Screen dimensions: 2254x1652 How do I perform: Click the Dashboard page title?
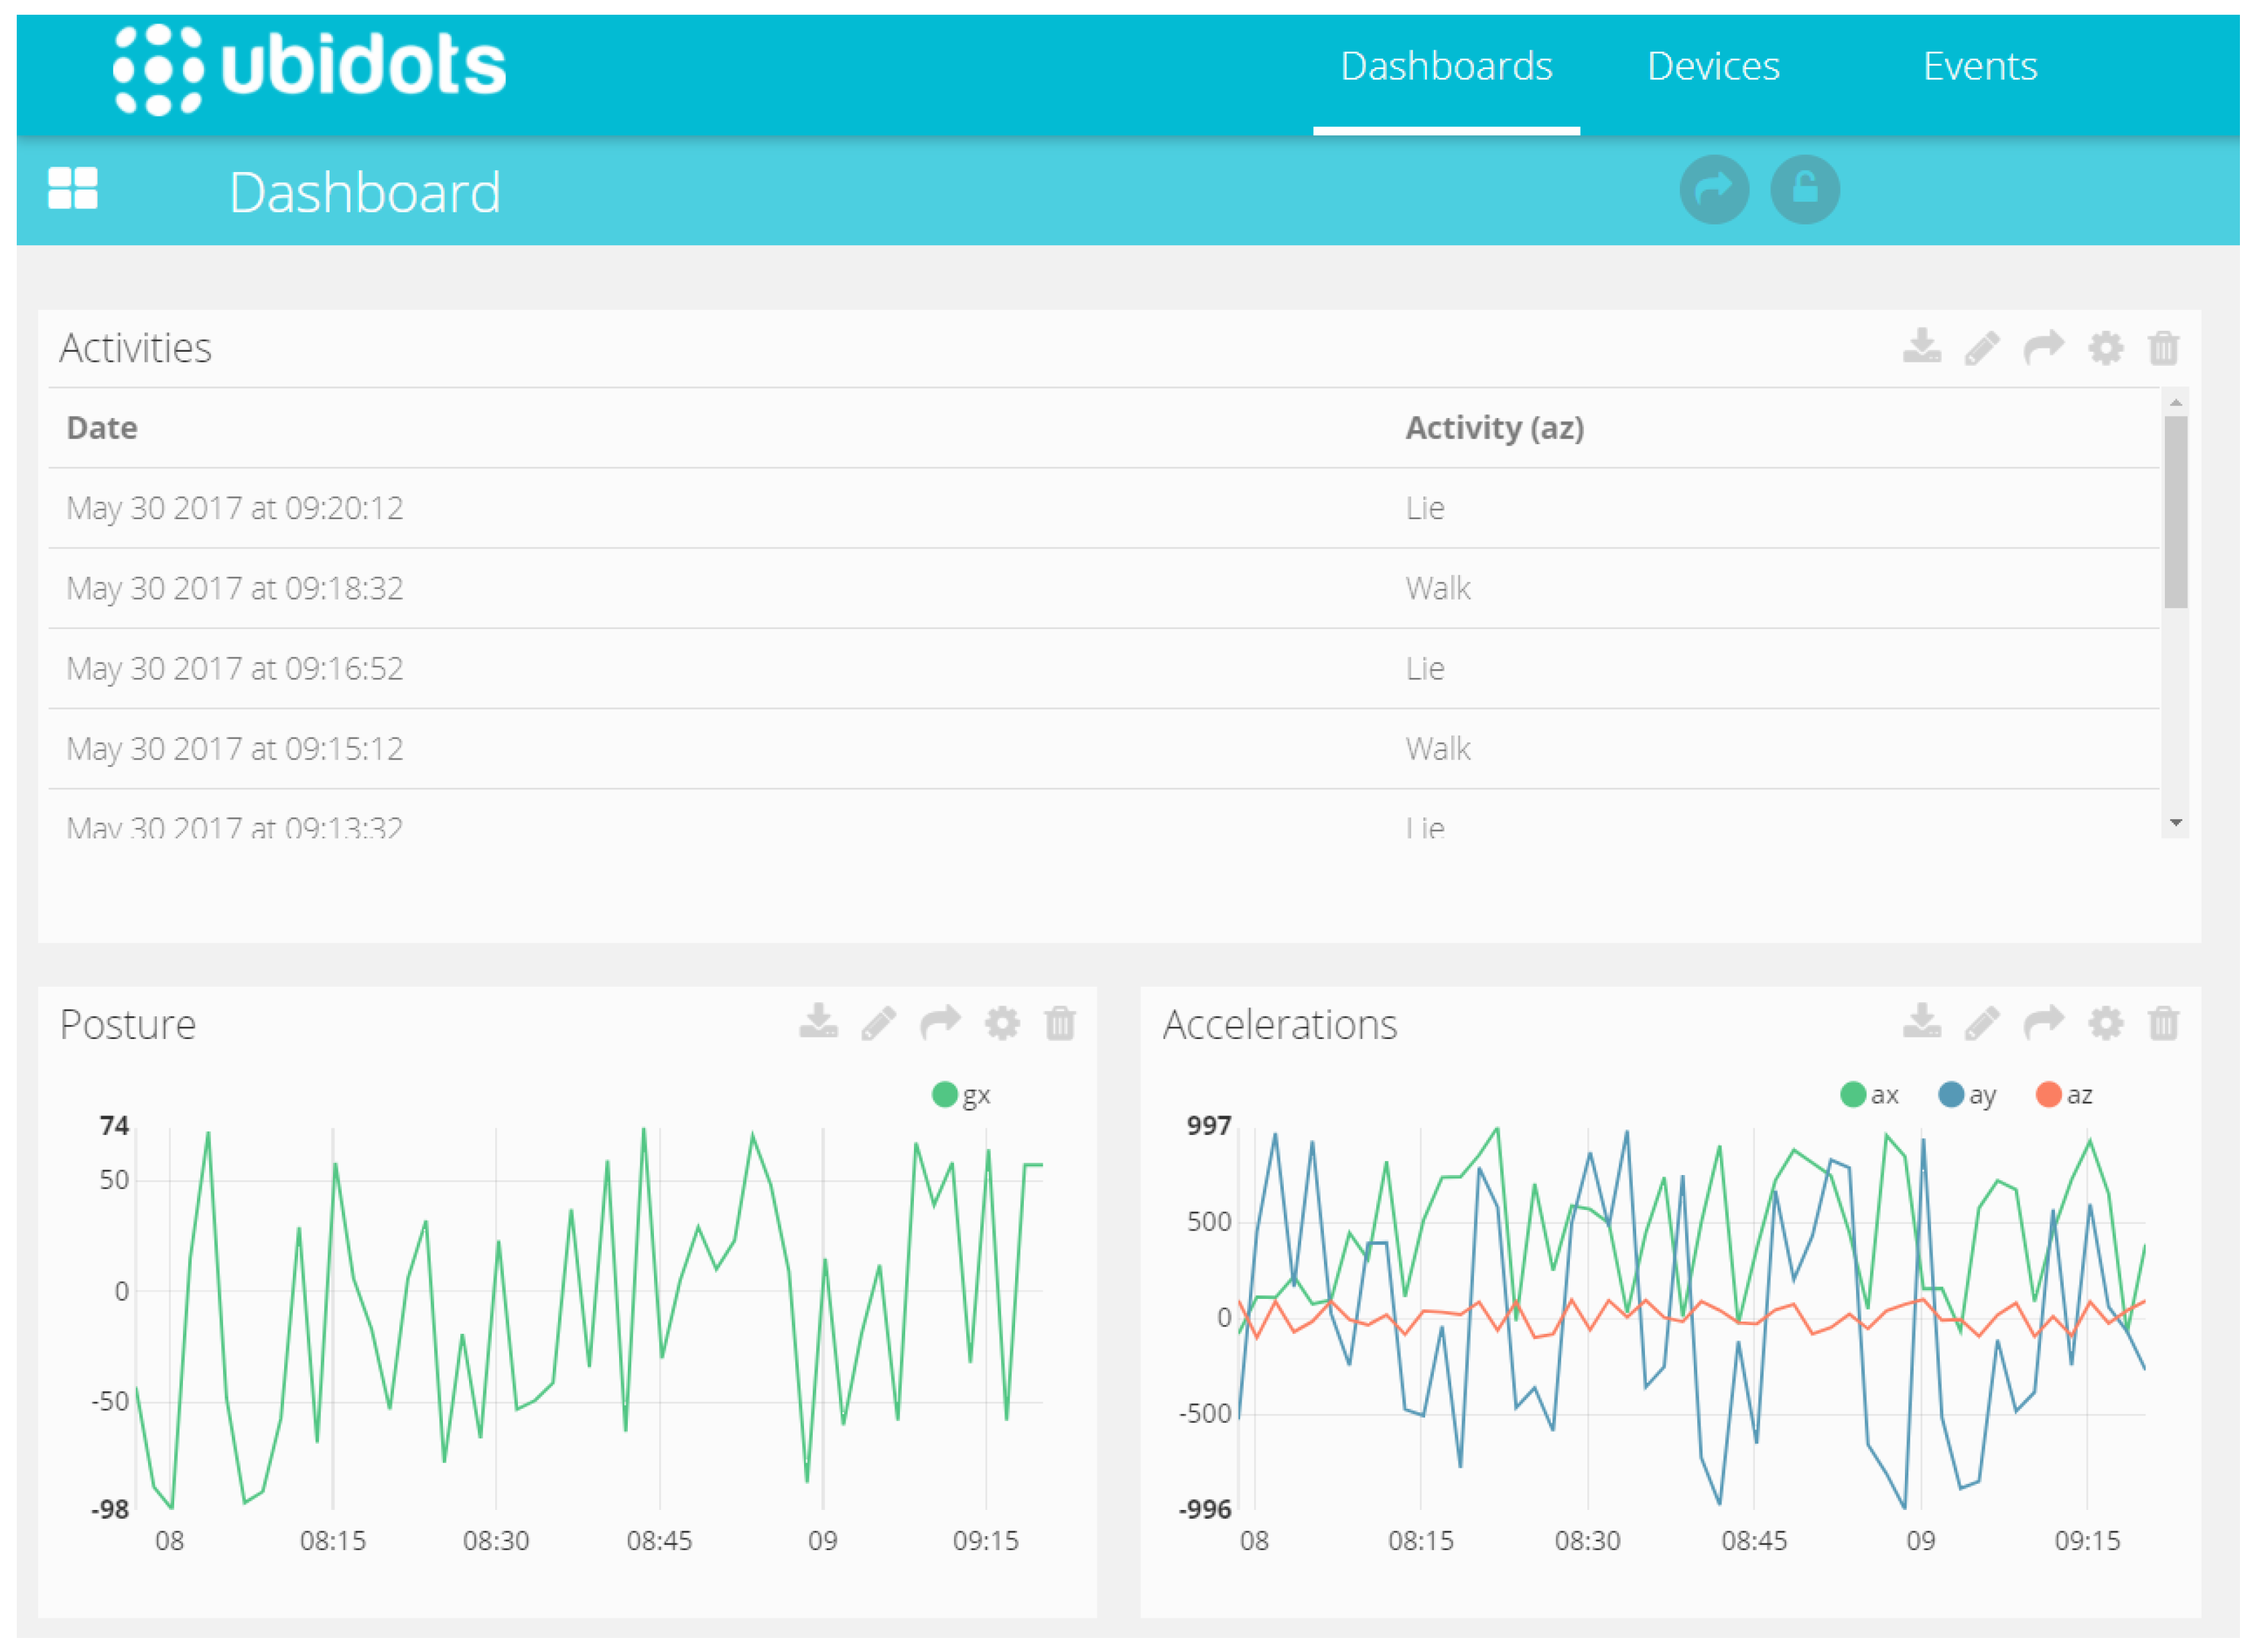(x=364, y=192)
